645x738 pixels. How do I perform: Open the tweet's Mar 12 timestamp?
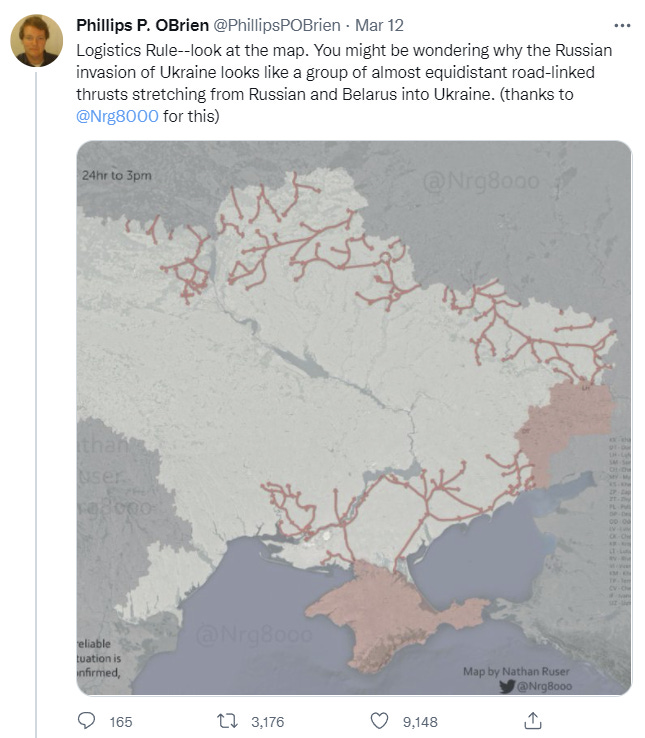tap(376, 26)
